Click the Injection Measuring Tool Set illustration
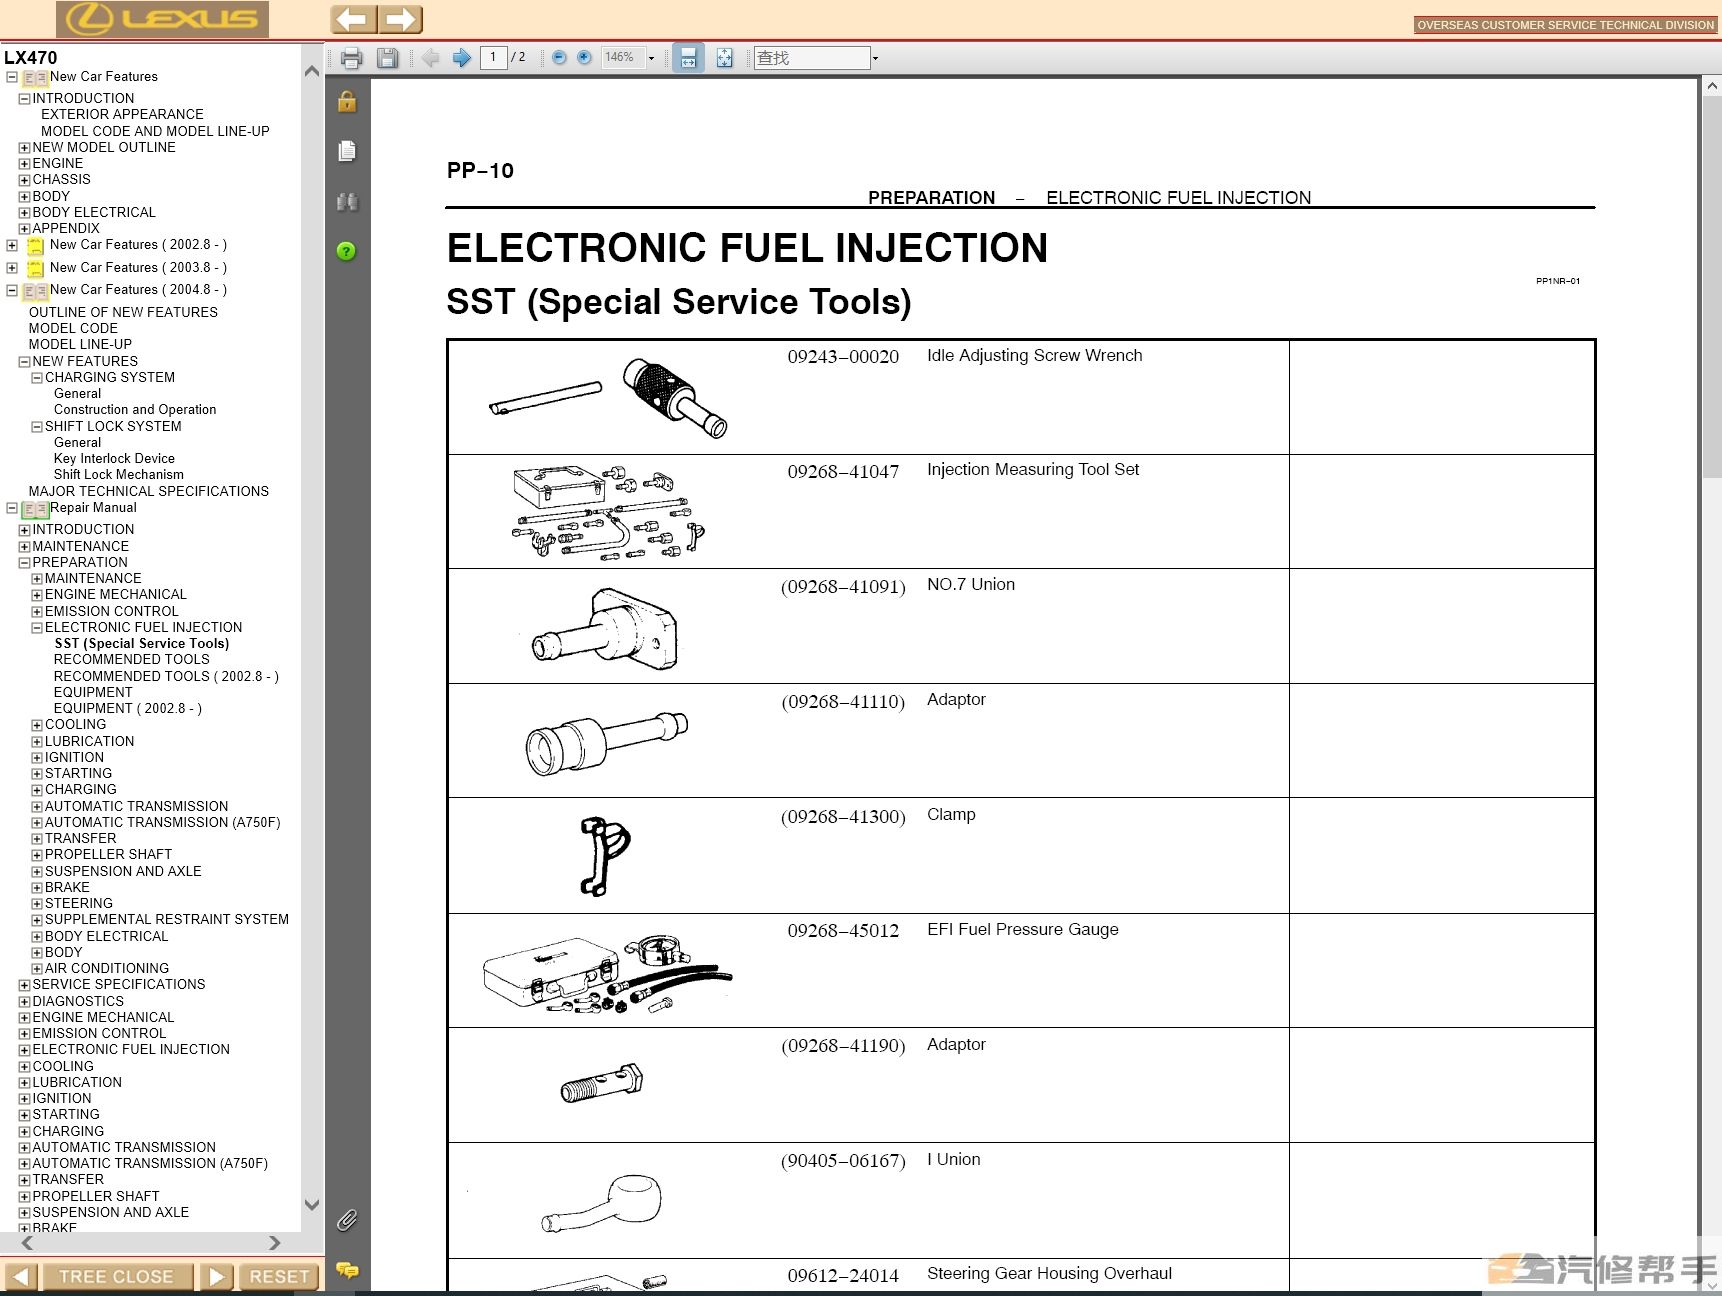Screen dimensions: 1722x1296 [x=609, y=512]
